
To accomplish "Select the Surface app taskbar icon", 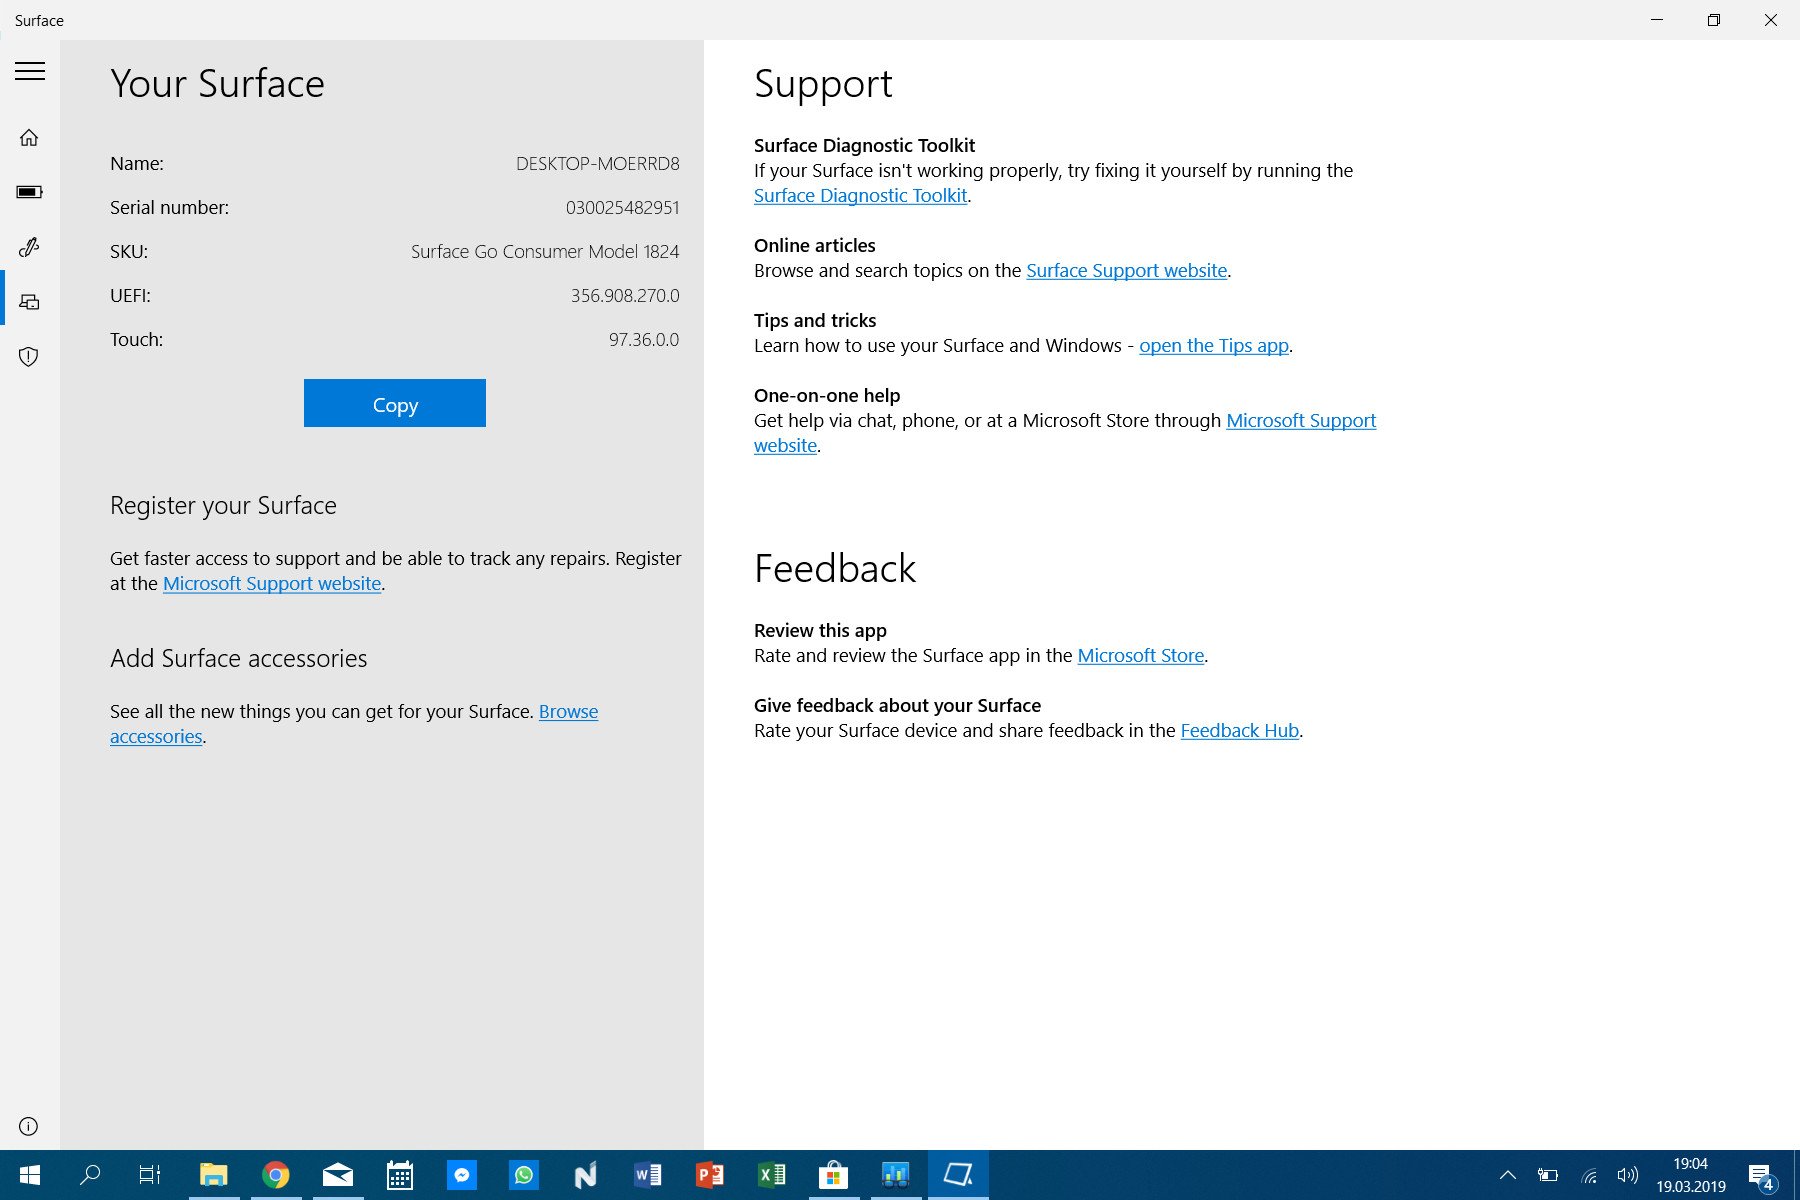I will (x=958, y=1175).
